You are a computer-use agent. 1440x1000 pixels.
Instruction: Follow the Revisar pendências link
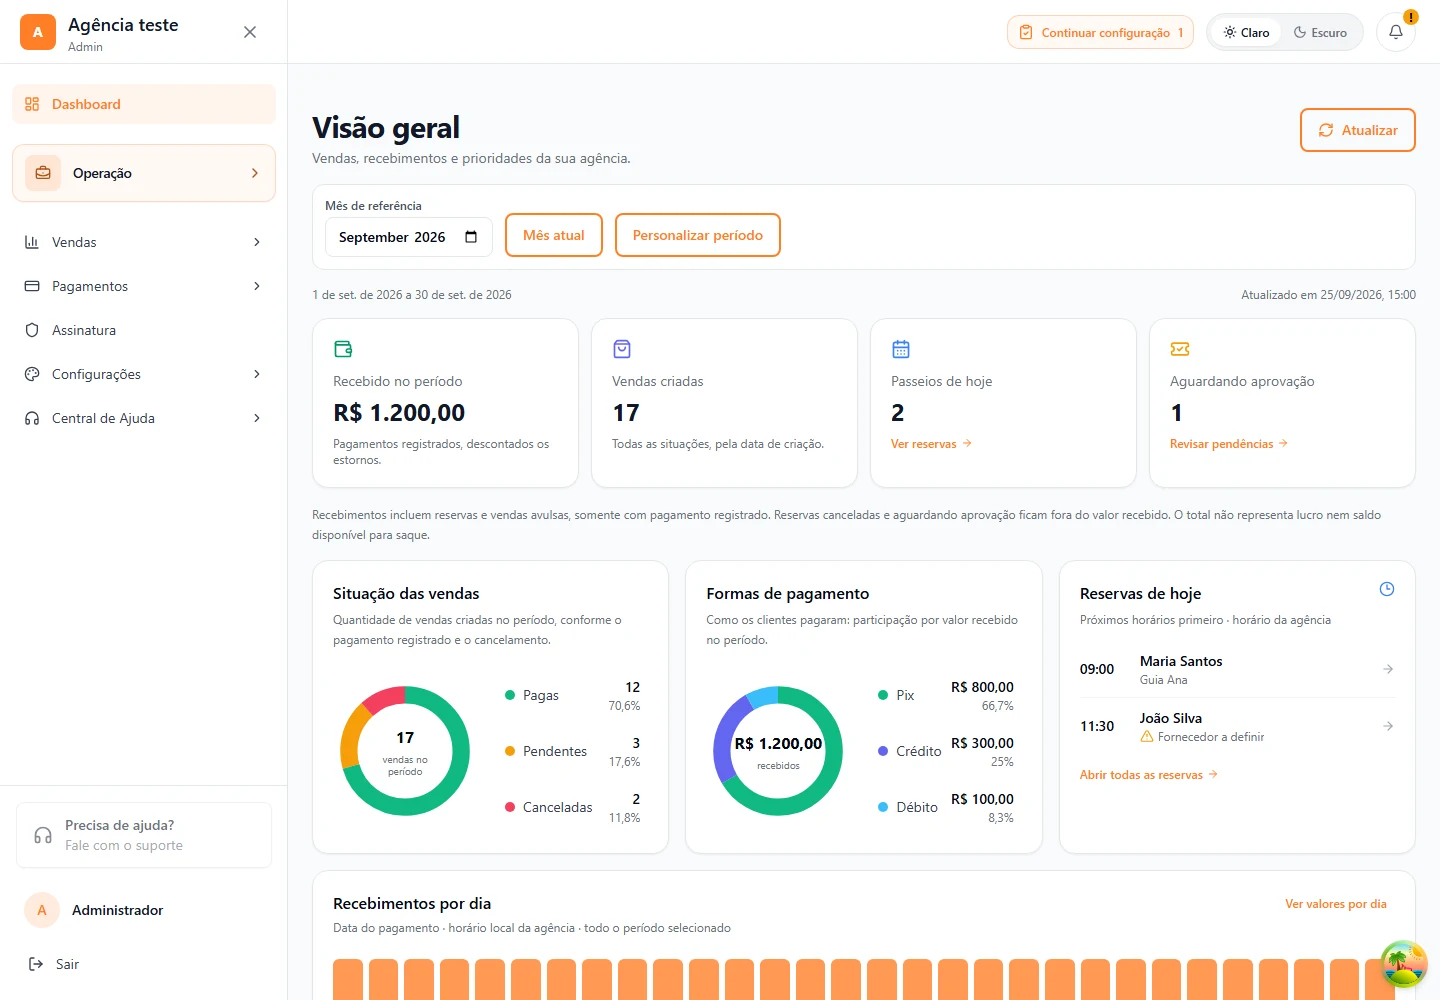click(1229, 444)
